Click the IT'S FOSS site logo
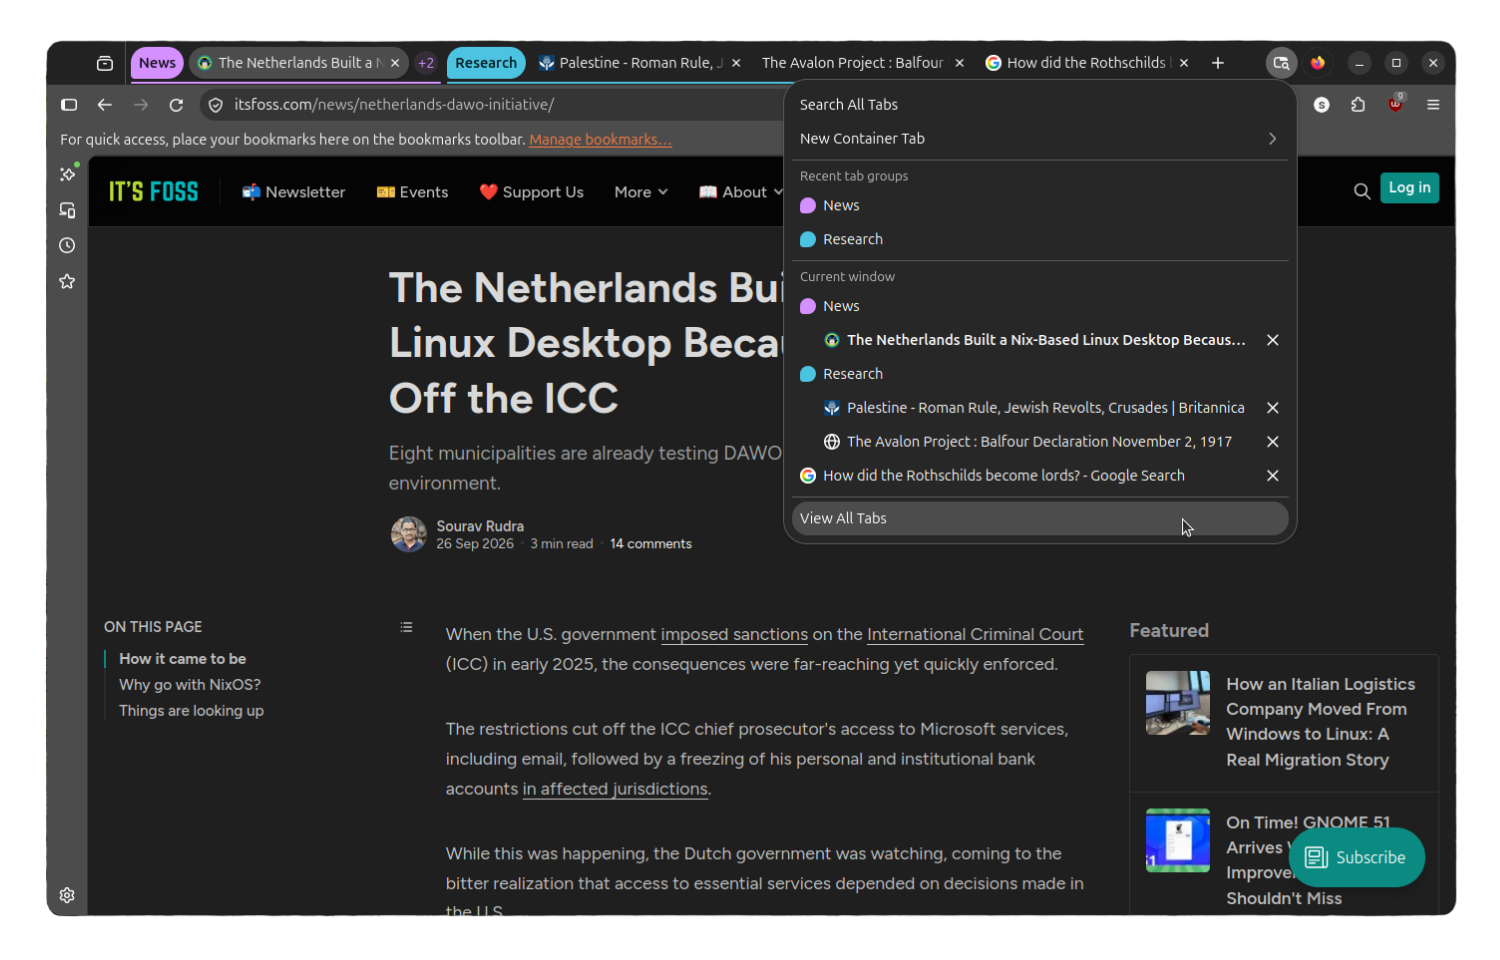 (154, 192)
